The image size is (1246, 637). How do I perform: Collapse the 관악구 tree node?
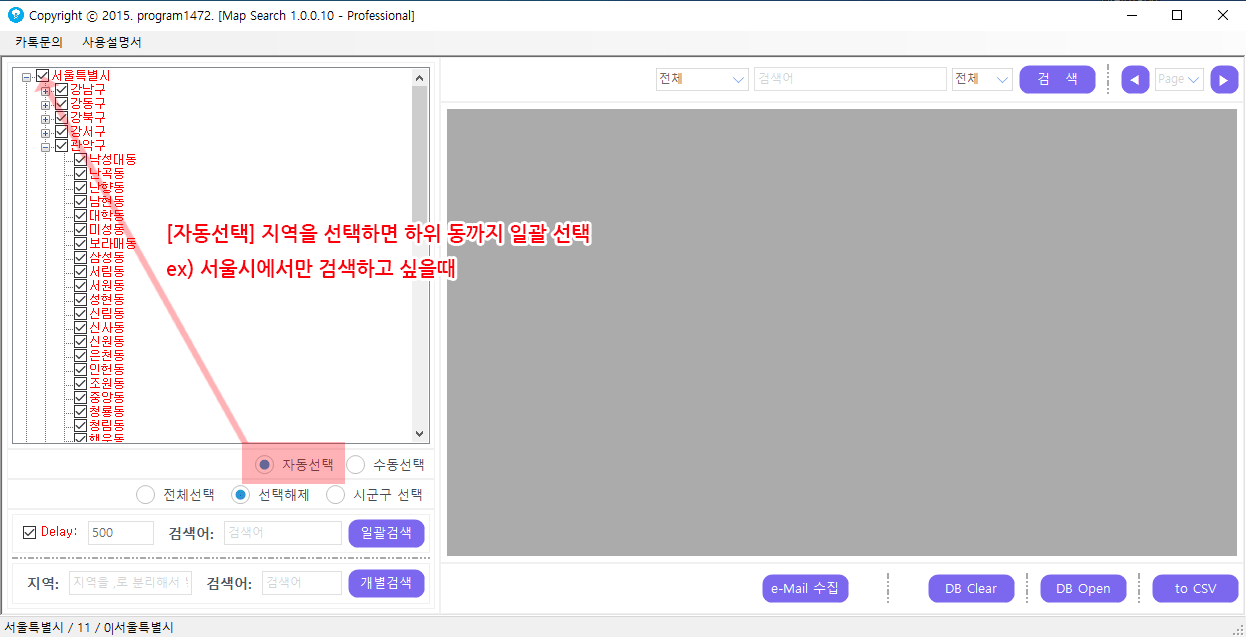[x=46, y=146]
